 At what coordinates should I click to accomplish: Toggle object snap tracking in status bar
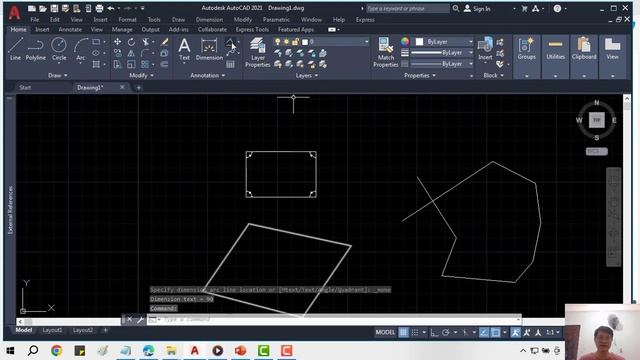click(484, 332)
